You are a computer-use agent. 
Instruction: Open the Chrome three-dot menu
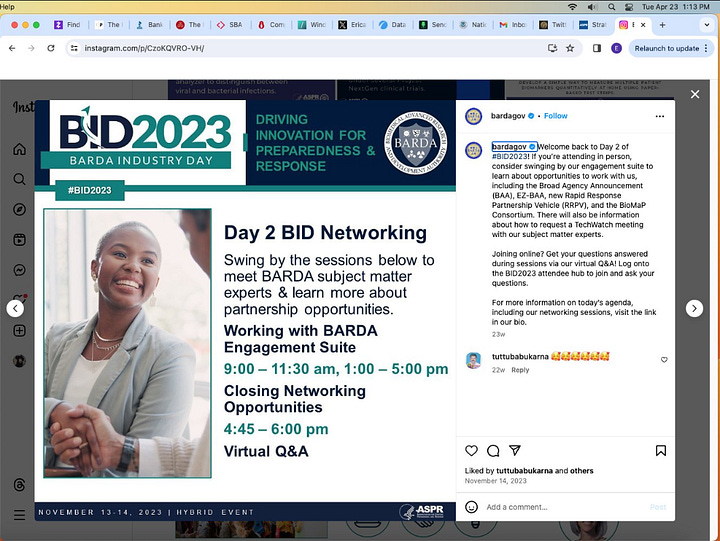706,48
